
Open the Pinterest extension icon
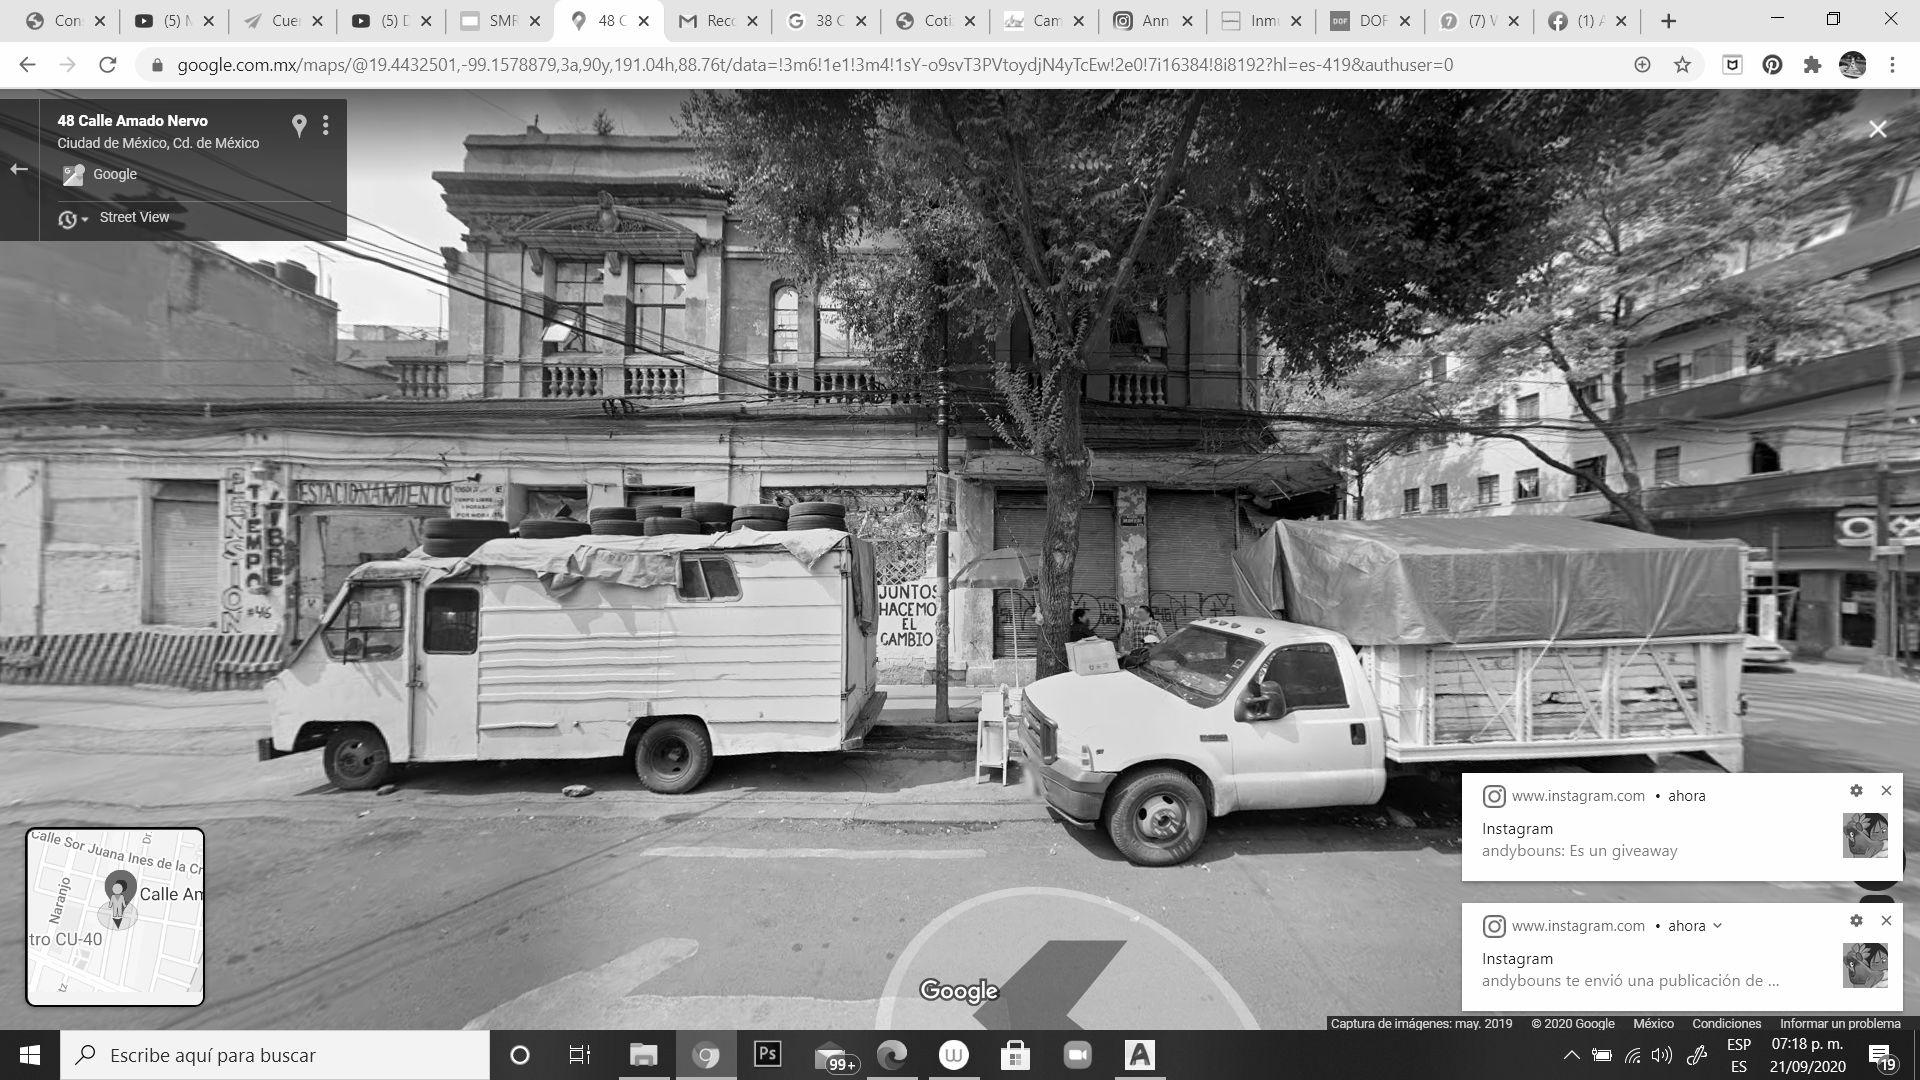click(x=1772, y=65)
